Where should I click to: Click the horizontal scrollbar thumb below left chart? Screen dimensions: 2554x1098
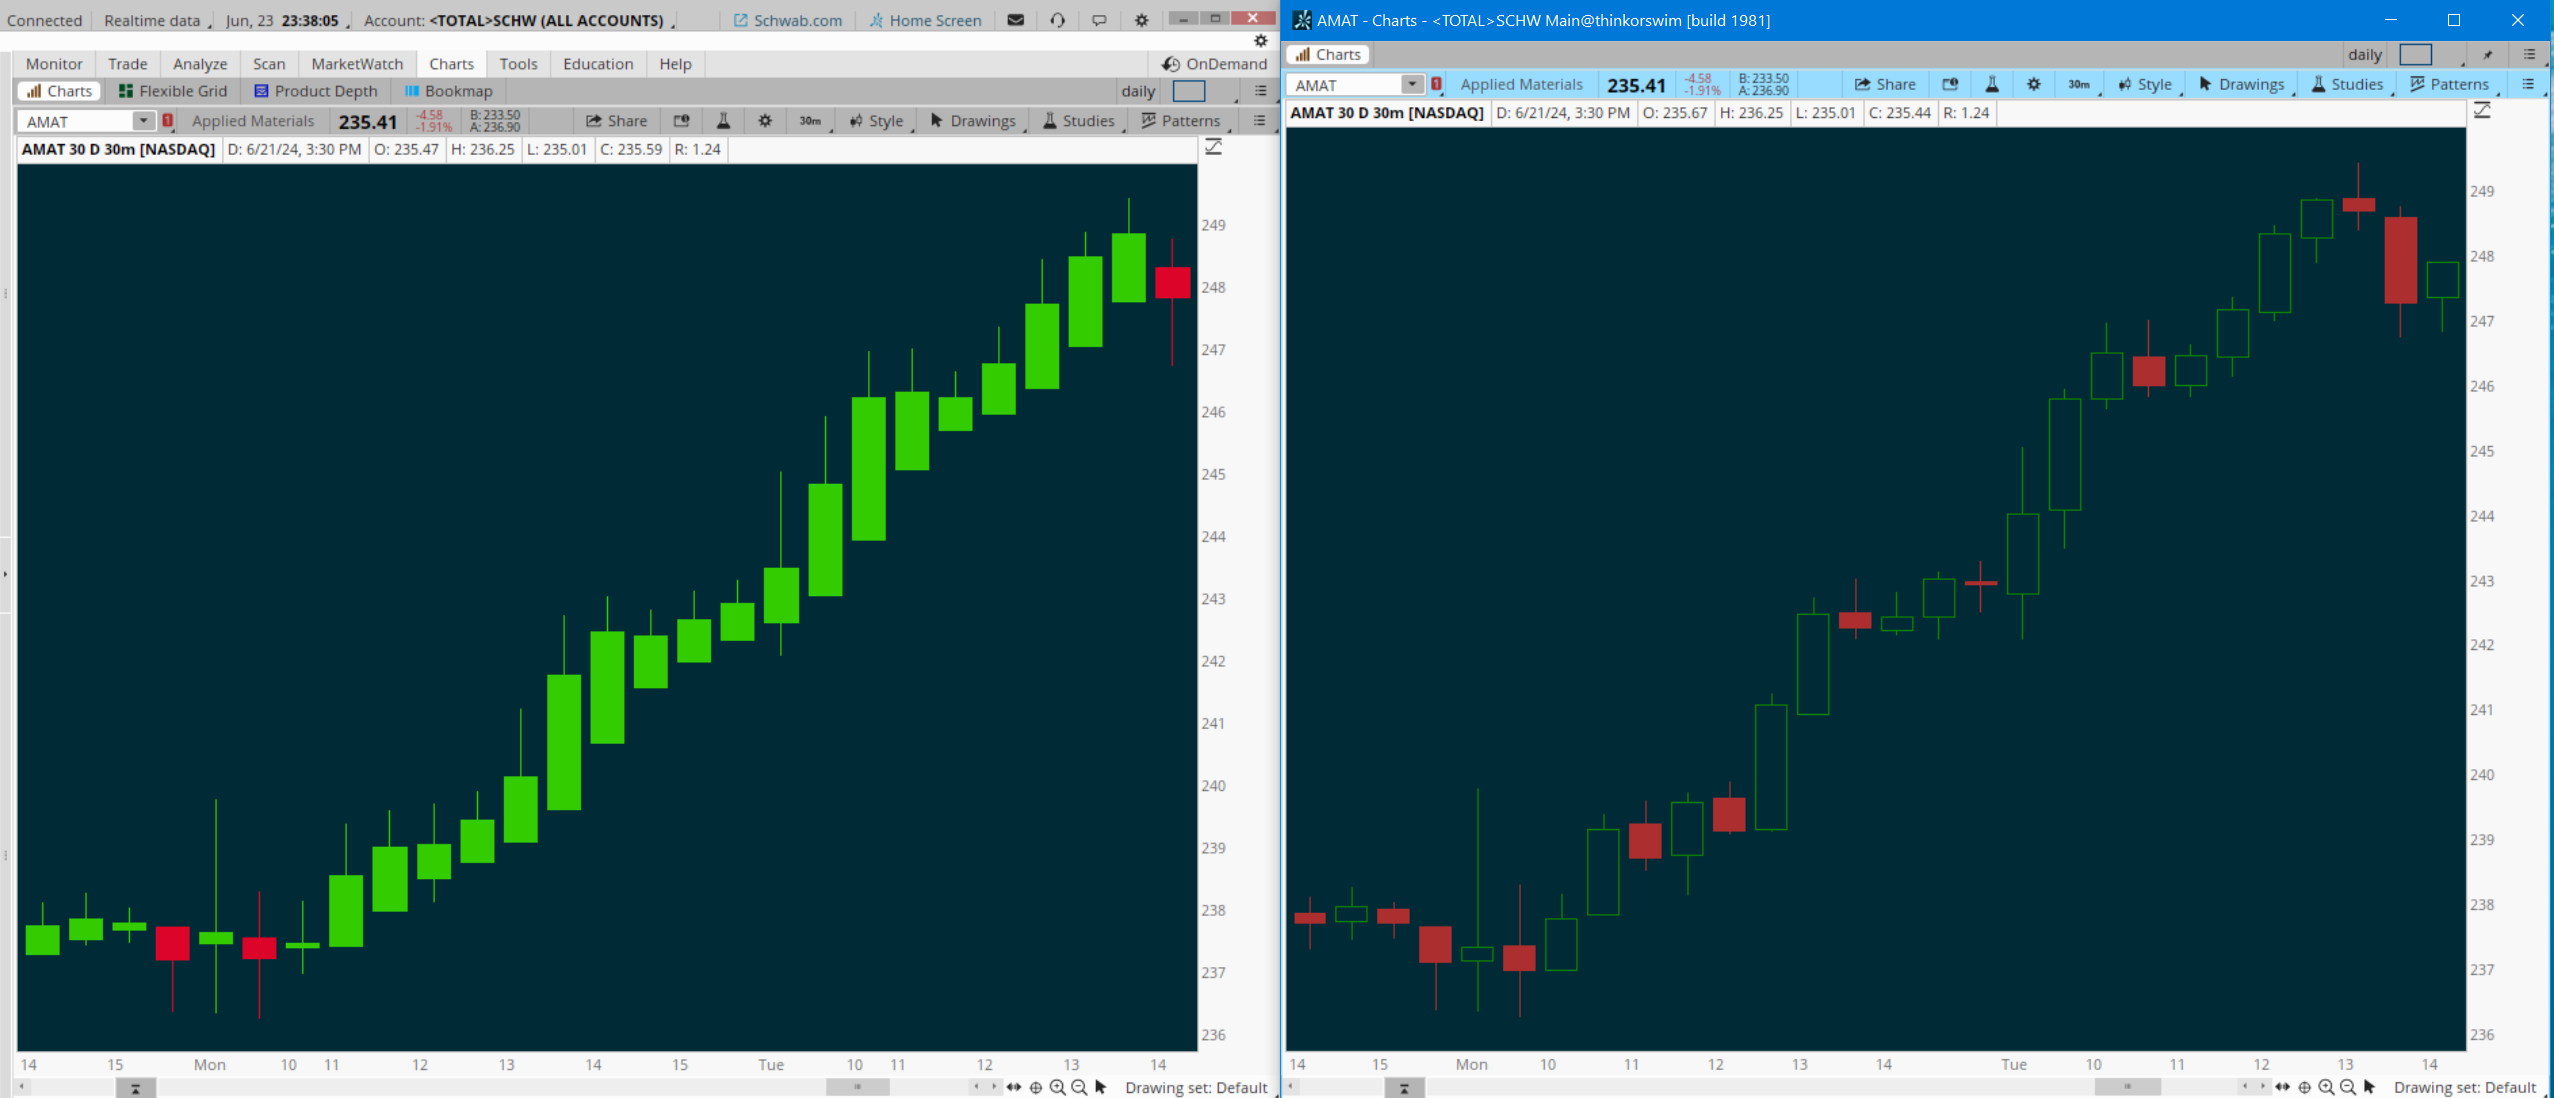(857, 1087)
